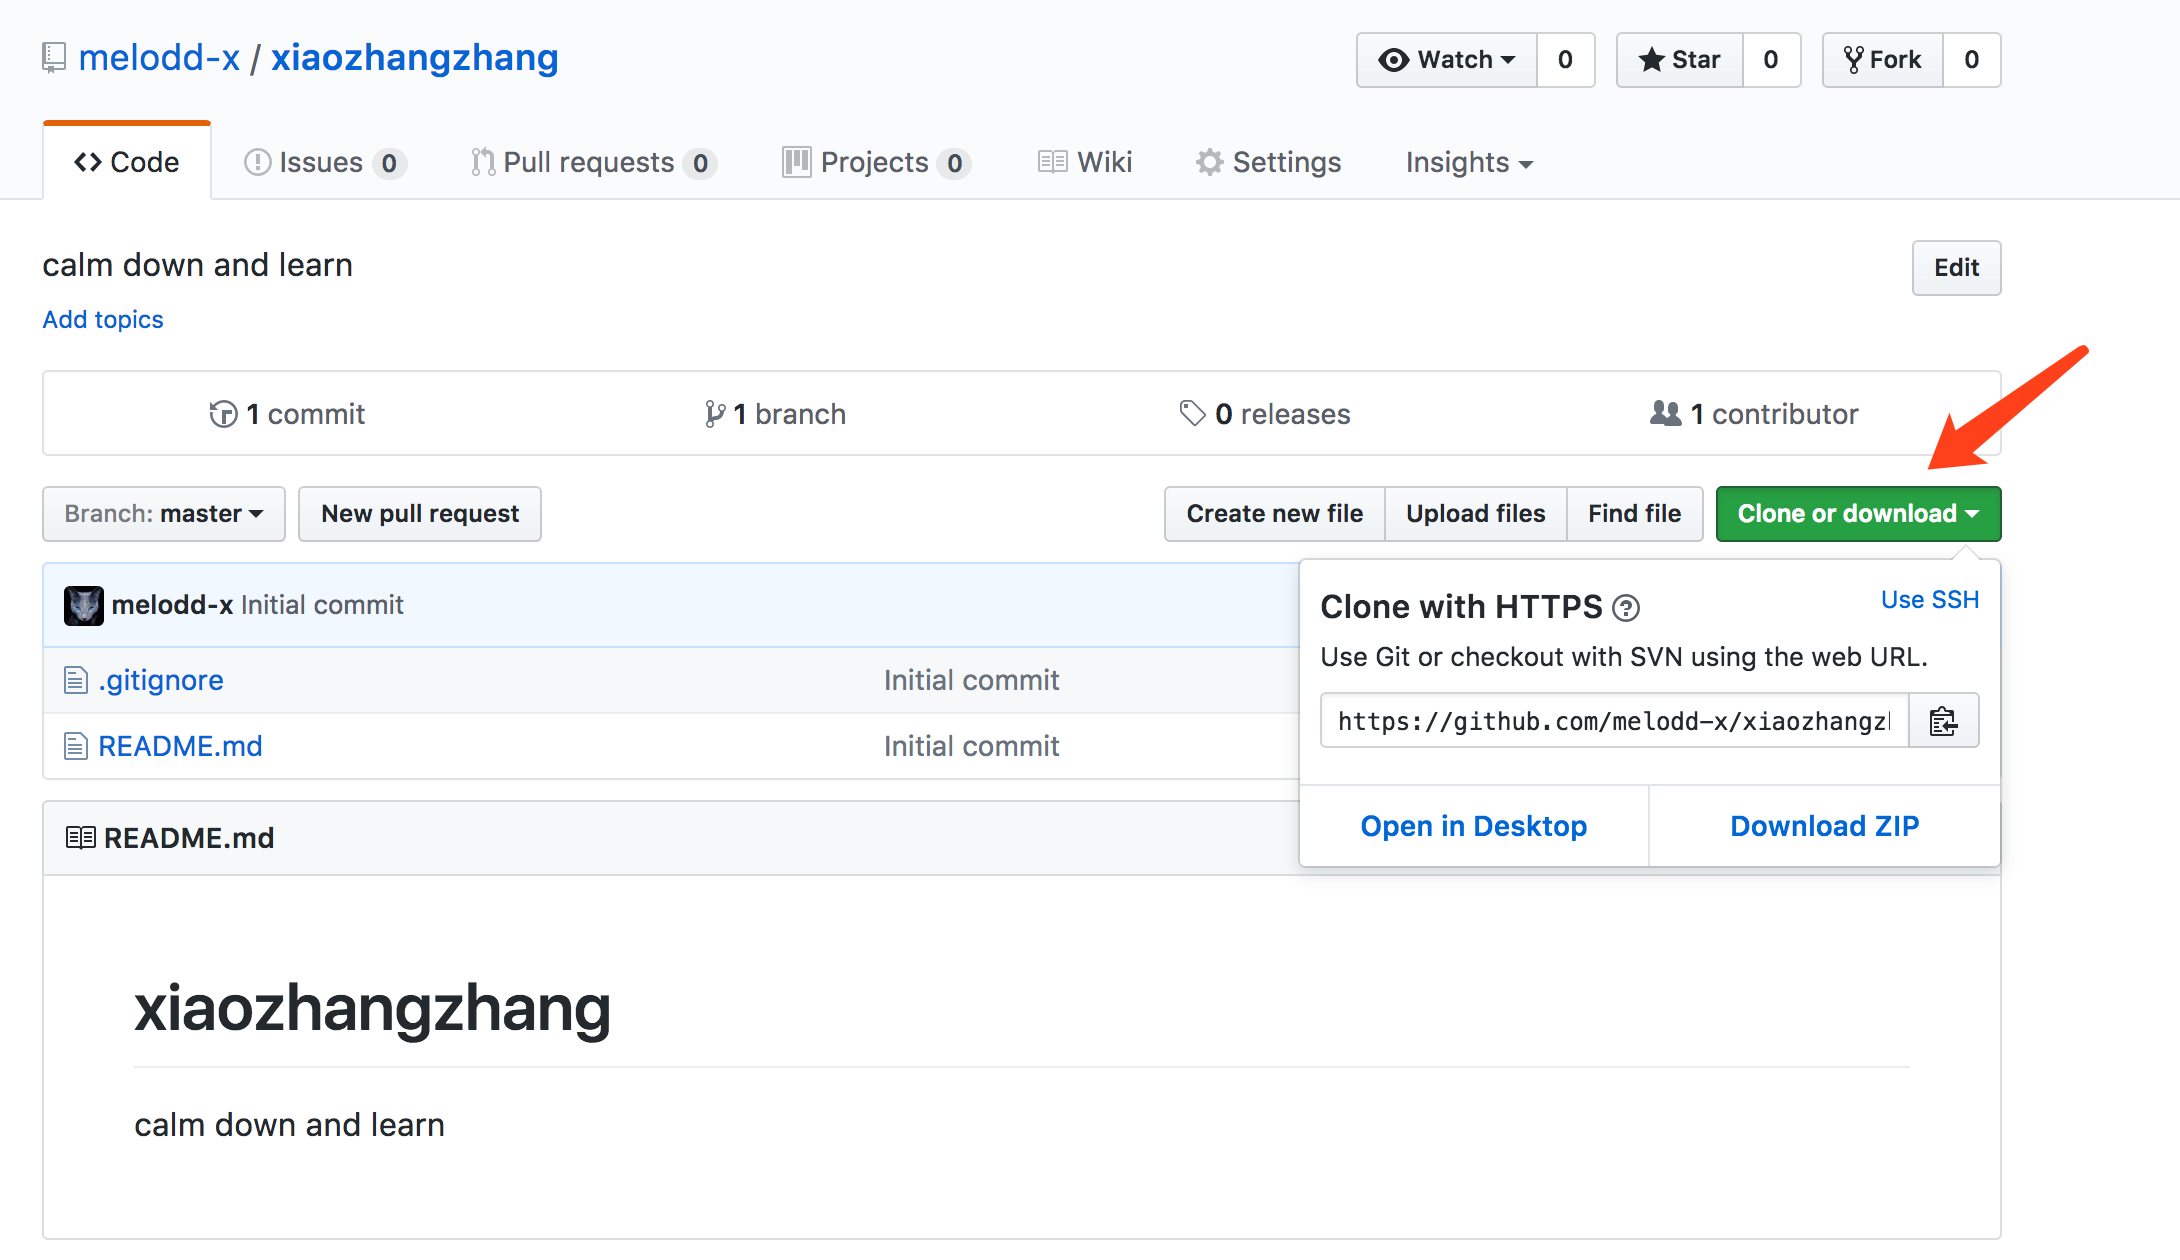Switch to the Issues tab

[x=324, y=162]
